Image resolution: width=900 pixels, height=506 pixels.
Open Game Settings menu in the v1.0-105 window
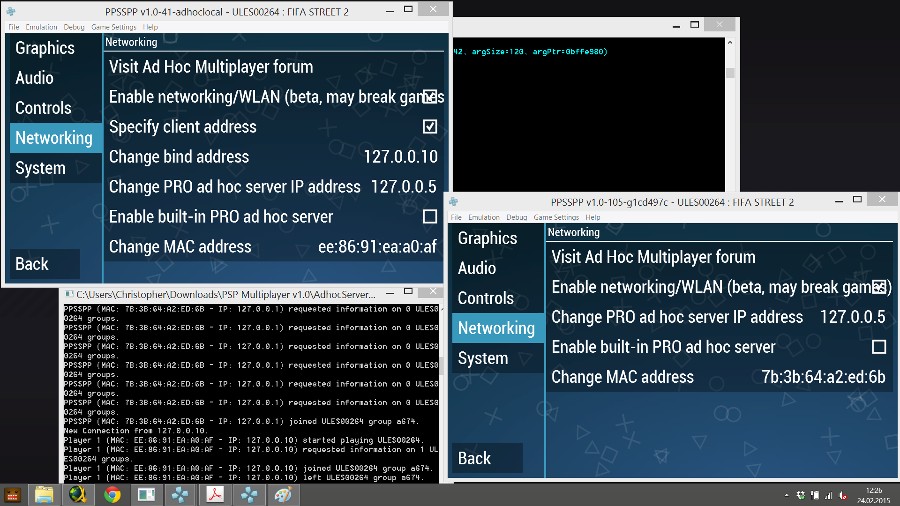click(x=556, y=217)
